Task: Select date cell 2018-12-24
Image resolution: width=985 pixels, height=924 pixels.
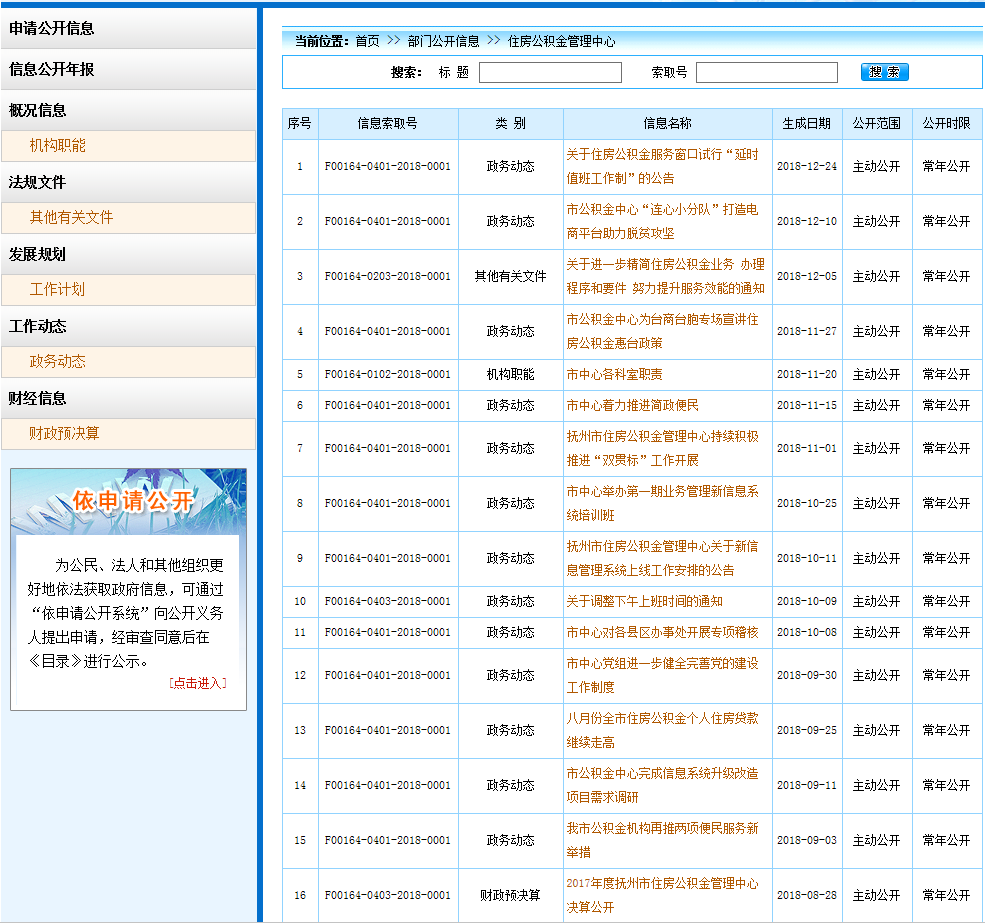Action: coord(807,166)
